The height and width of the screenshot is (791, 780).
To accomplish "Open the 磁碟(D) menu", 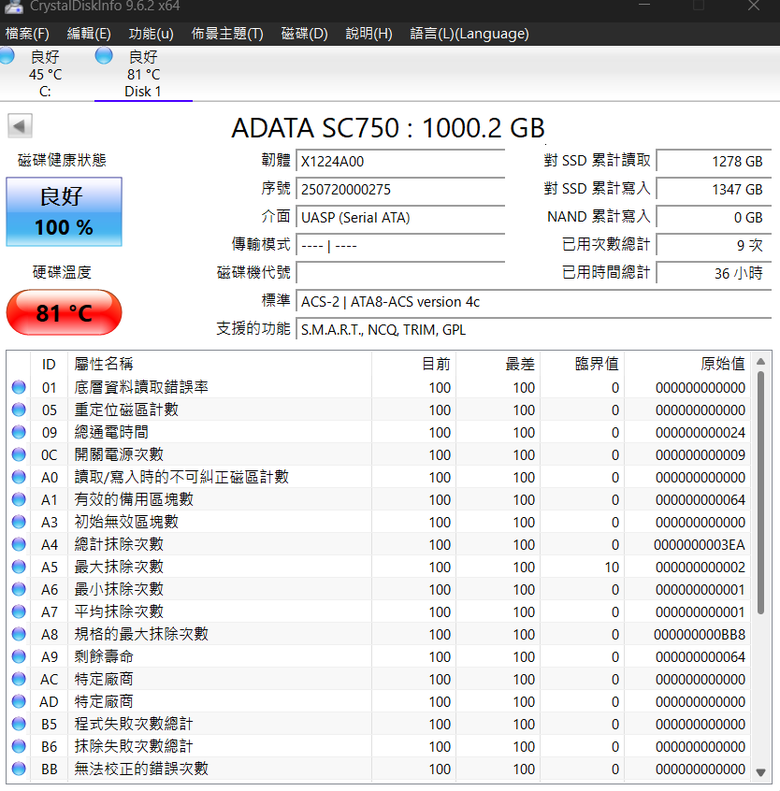I will pos(304,34).
